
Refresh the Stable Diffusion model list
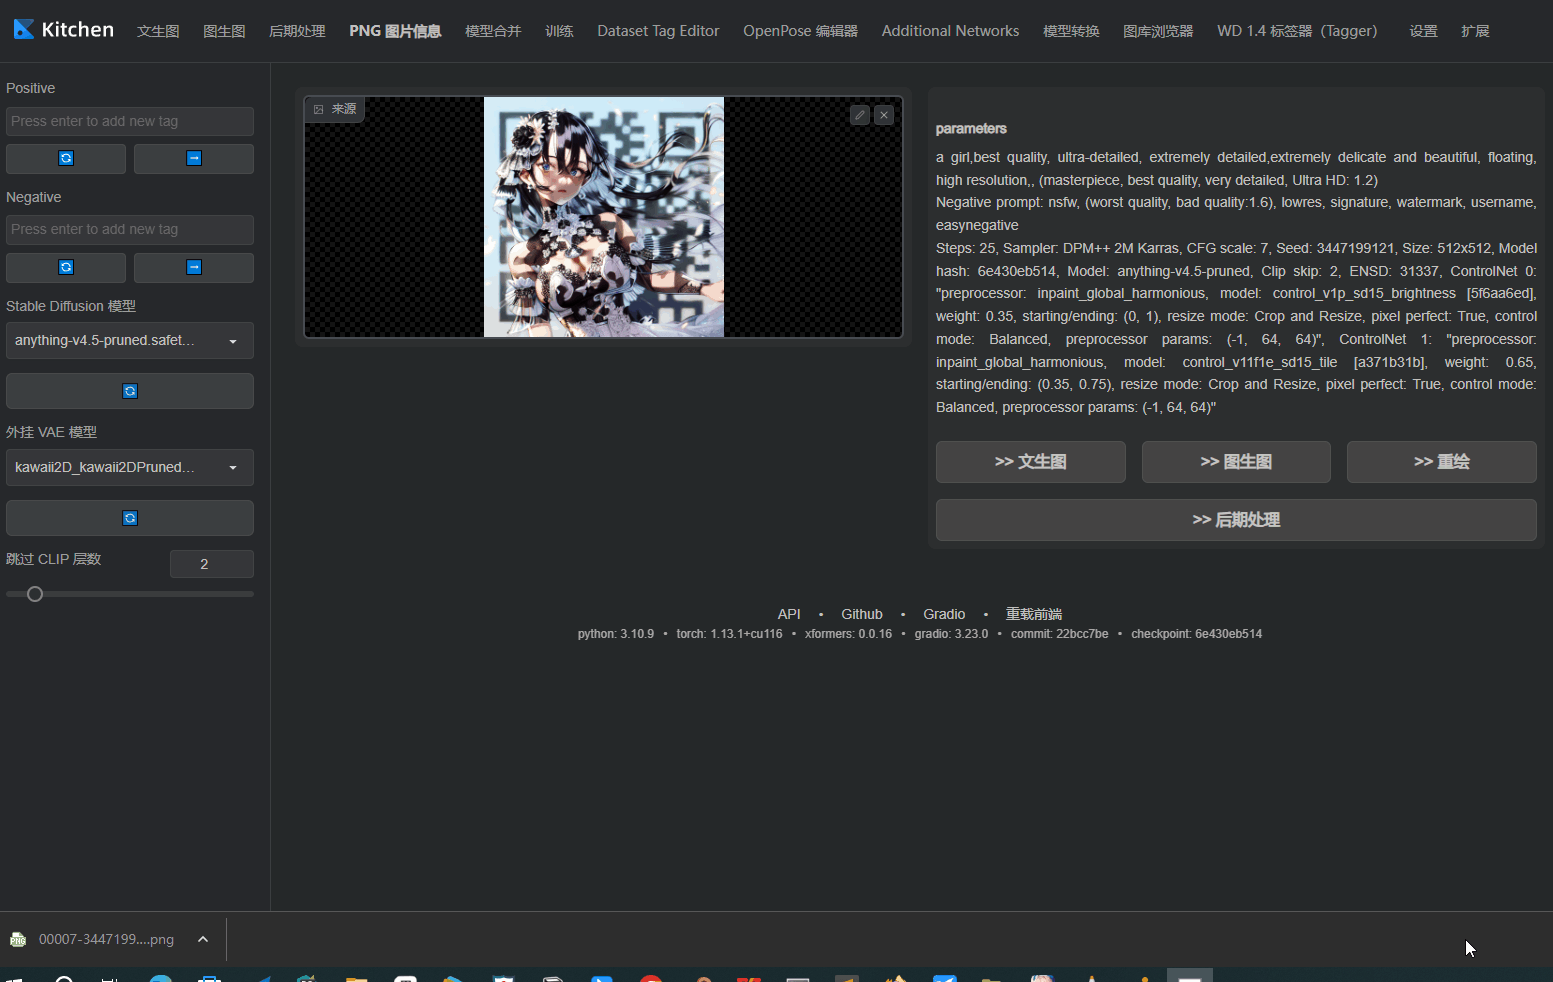(x=130, y=391)
